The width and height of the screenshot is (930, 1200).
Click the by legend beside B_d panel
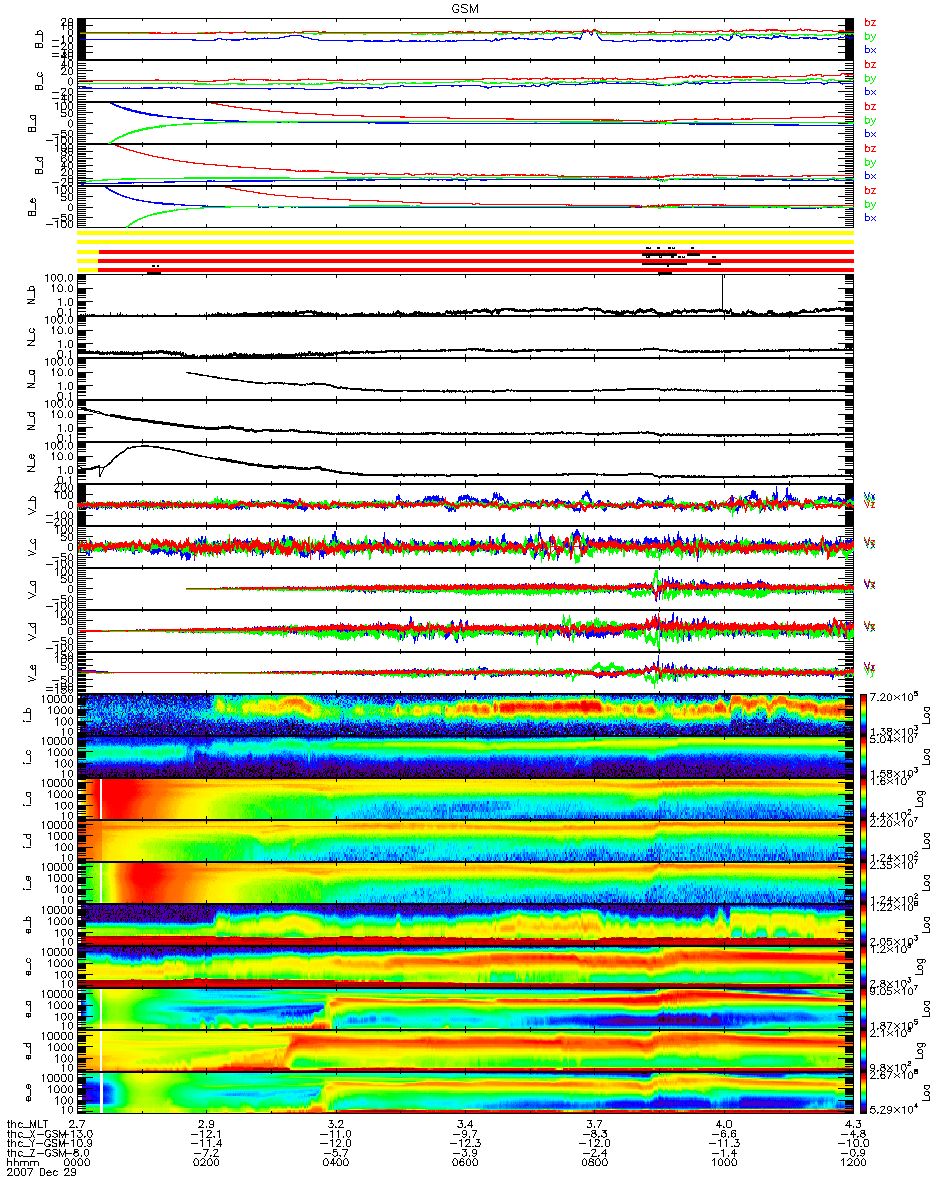869,162
